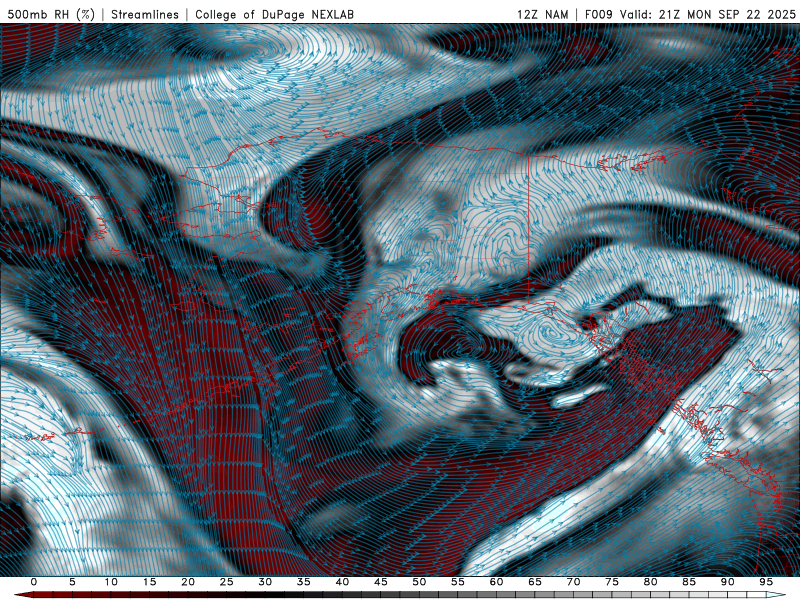This screenshot has height=600, width=800.
Task: Select the colorbar label "85"
Action: 689,582
